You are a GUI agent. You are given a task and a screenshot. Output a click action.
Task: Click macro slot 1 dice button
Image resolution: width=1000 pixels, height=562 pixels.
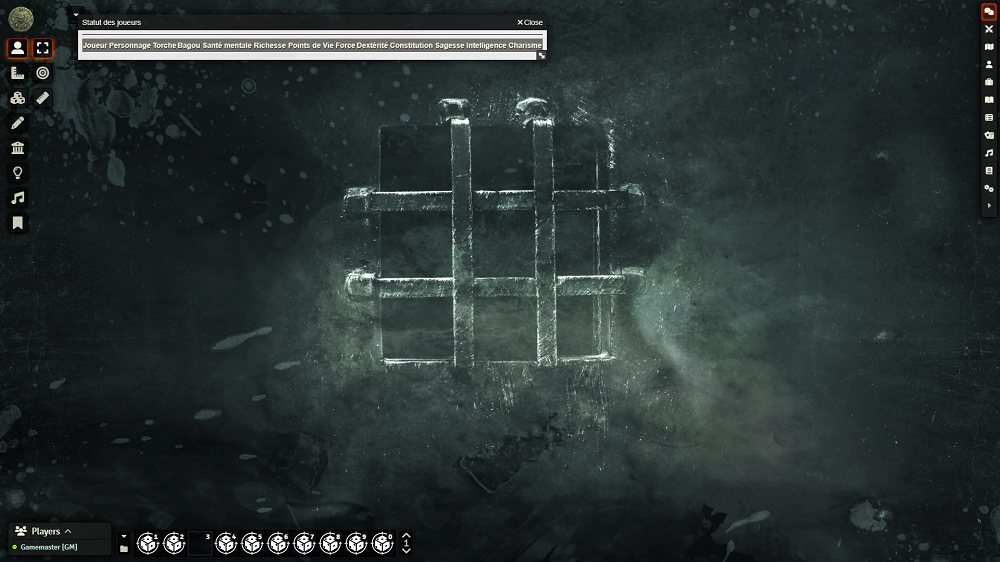(148, 544)
